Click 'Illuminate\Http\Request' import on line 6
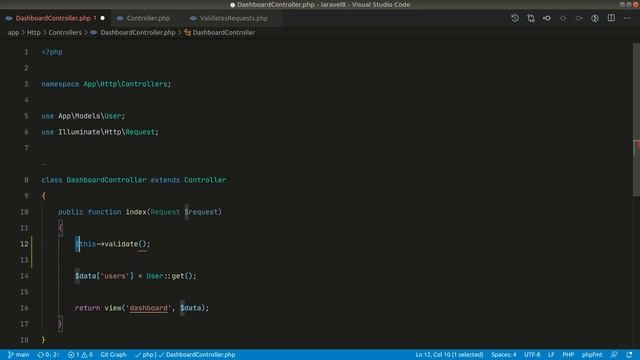Viewport: 640px width, 360px height. click(106, 132)
